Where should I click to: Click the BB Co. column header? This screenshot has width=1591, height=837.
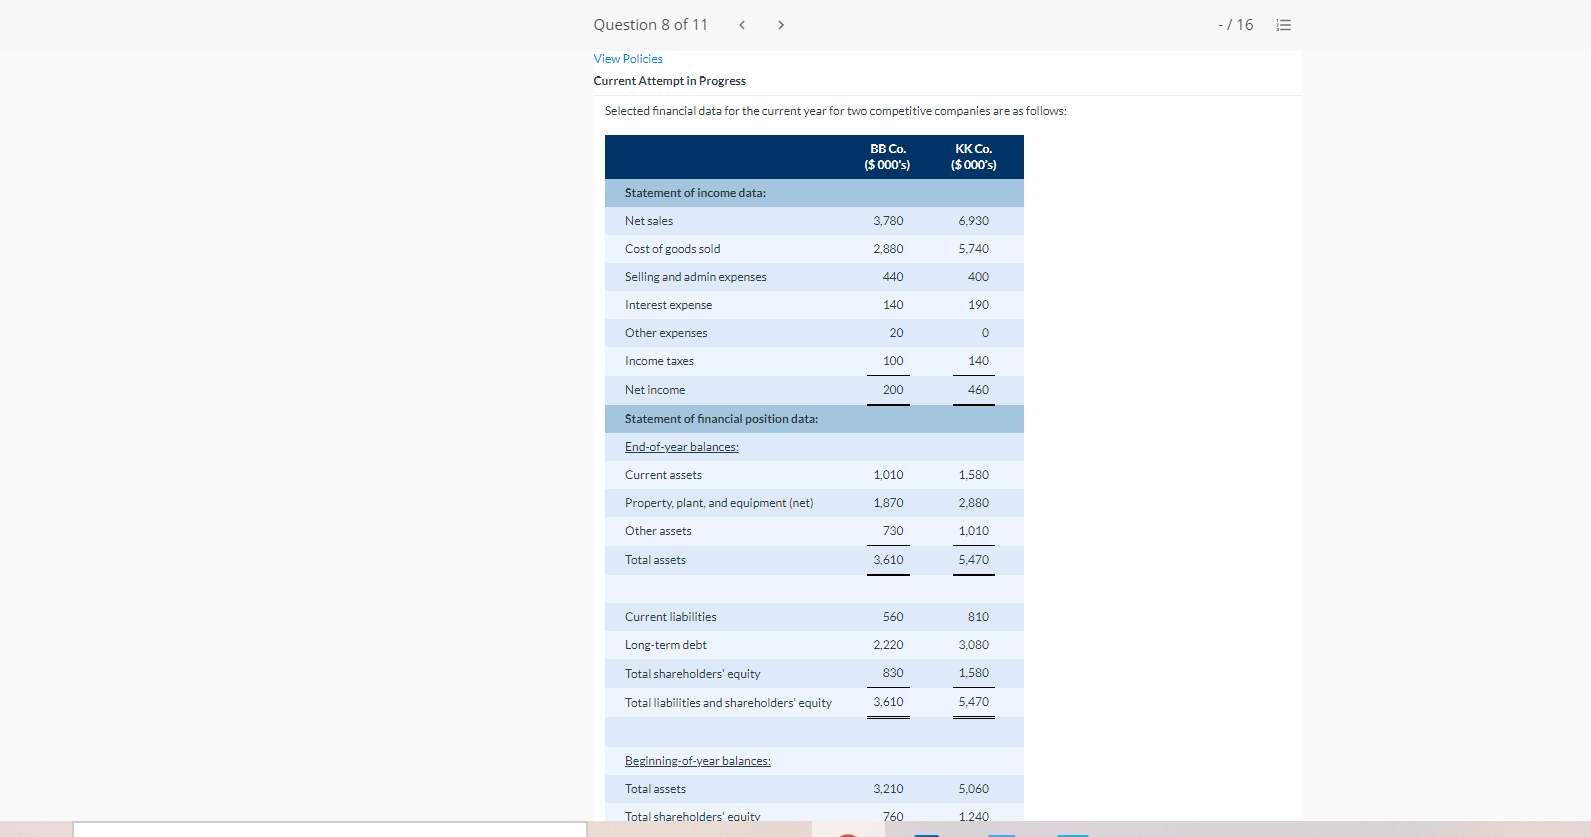(x=888, y=157)
